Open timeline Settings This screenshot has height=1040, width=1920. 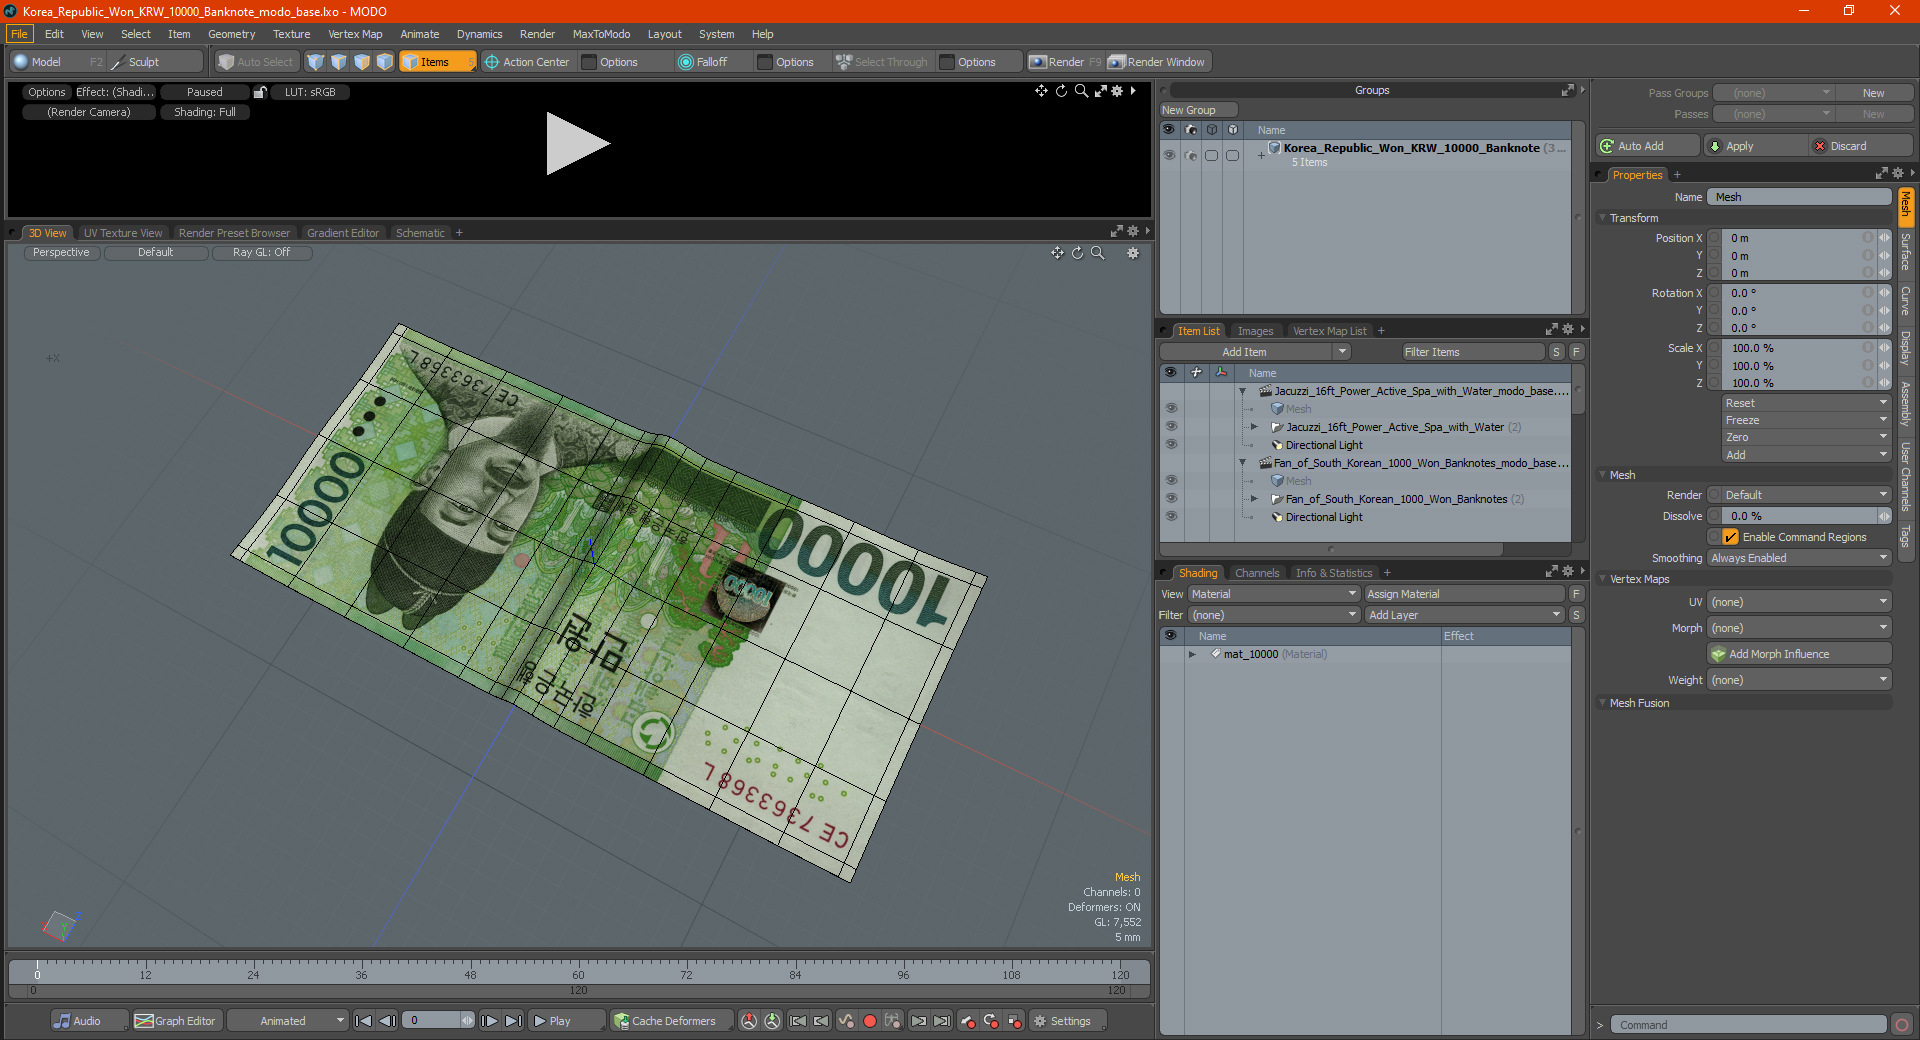click(1068, 1021)
